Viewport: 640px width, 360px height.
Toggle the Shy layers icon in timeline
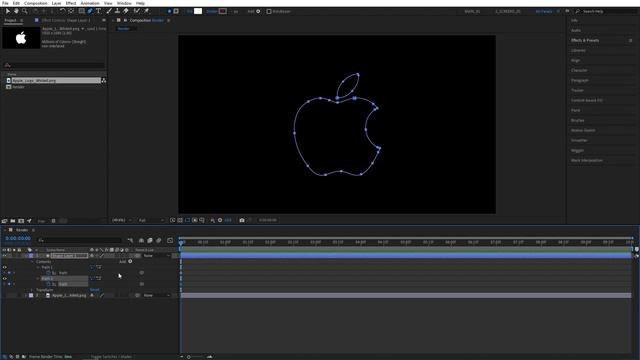(x=141, y=240)
